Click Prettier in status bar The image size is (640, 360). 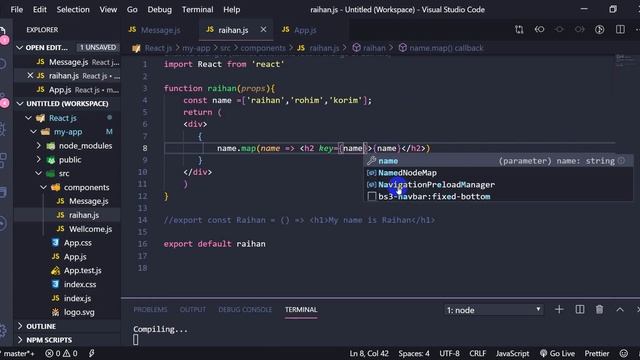click(x=596, y=353)
